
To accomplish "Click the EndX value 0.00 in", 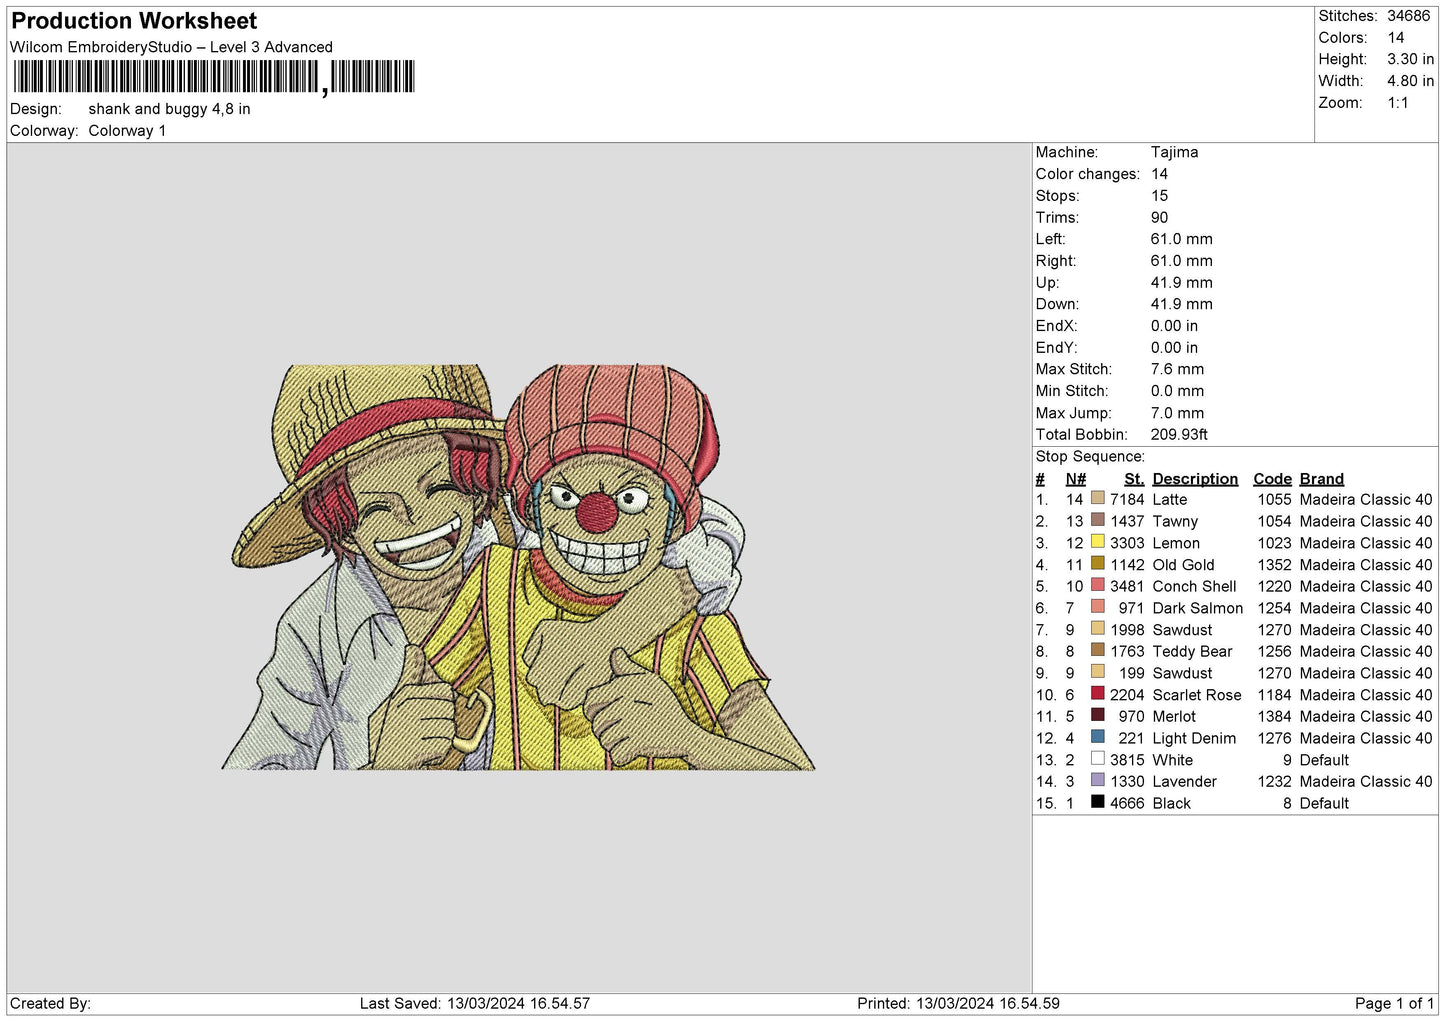I will pos(1174,326).
